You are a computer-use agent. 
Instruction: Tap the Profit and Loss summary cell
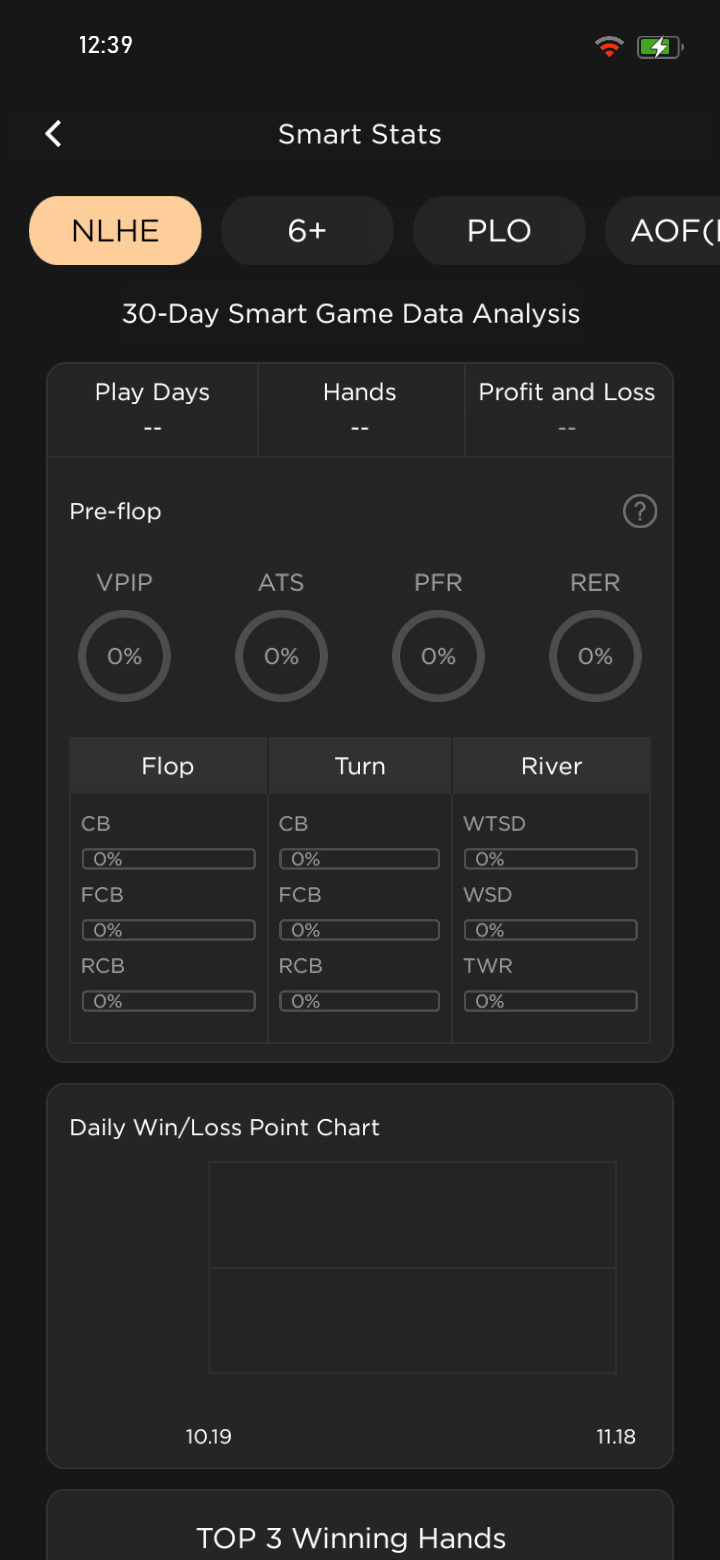pyautogui.click(x=567, y=409)
